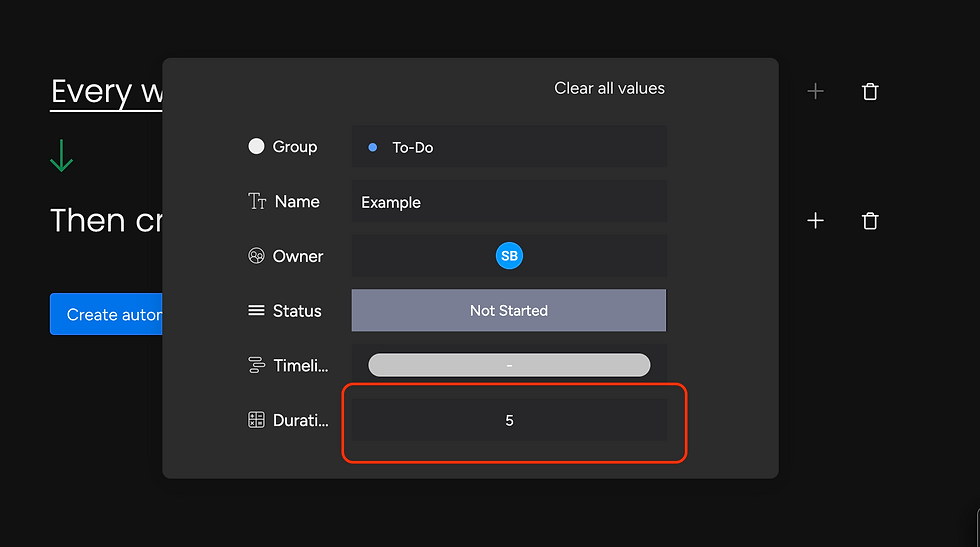Click the plus icon on the top row

(x=816, y=92)
